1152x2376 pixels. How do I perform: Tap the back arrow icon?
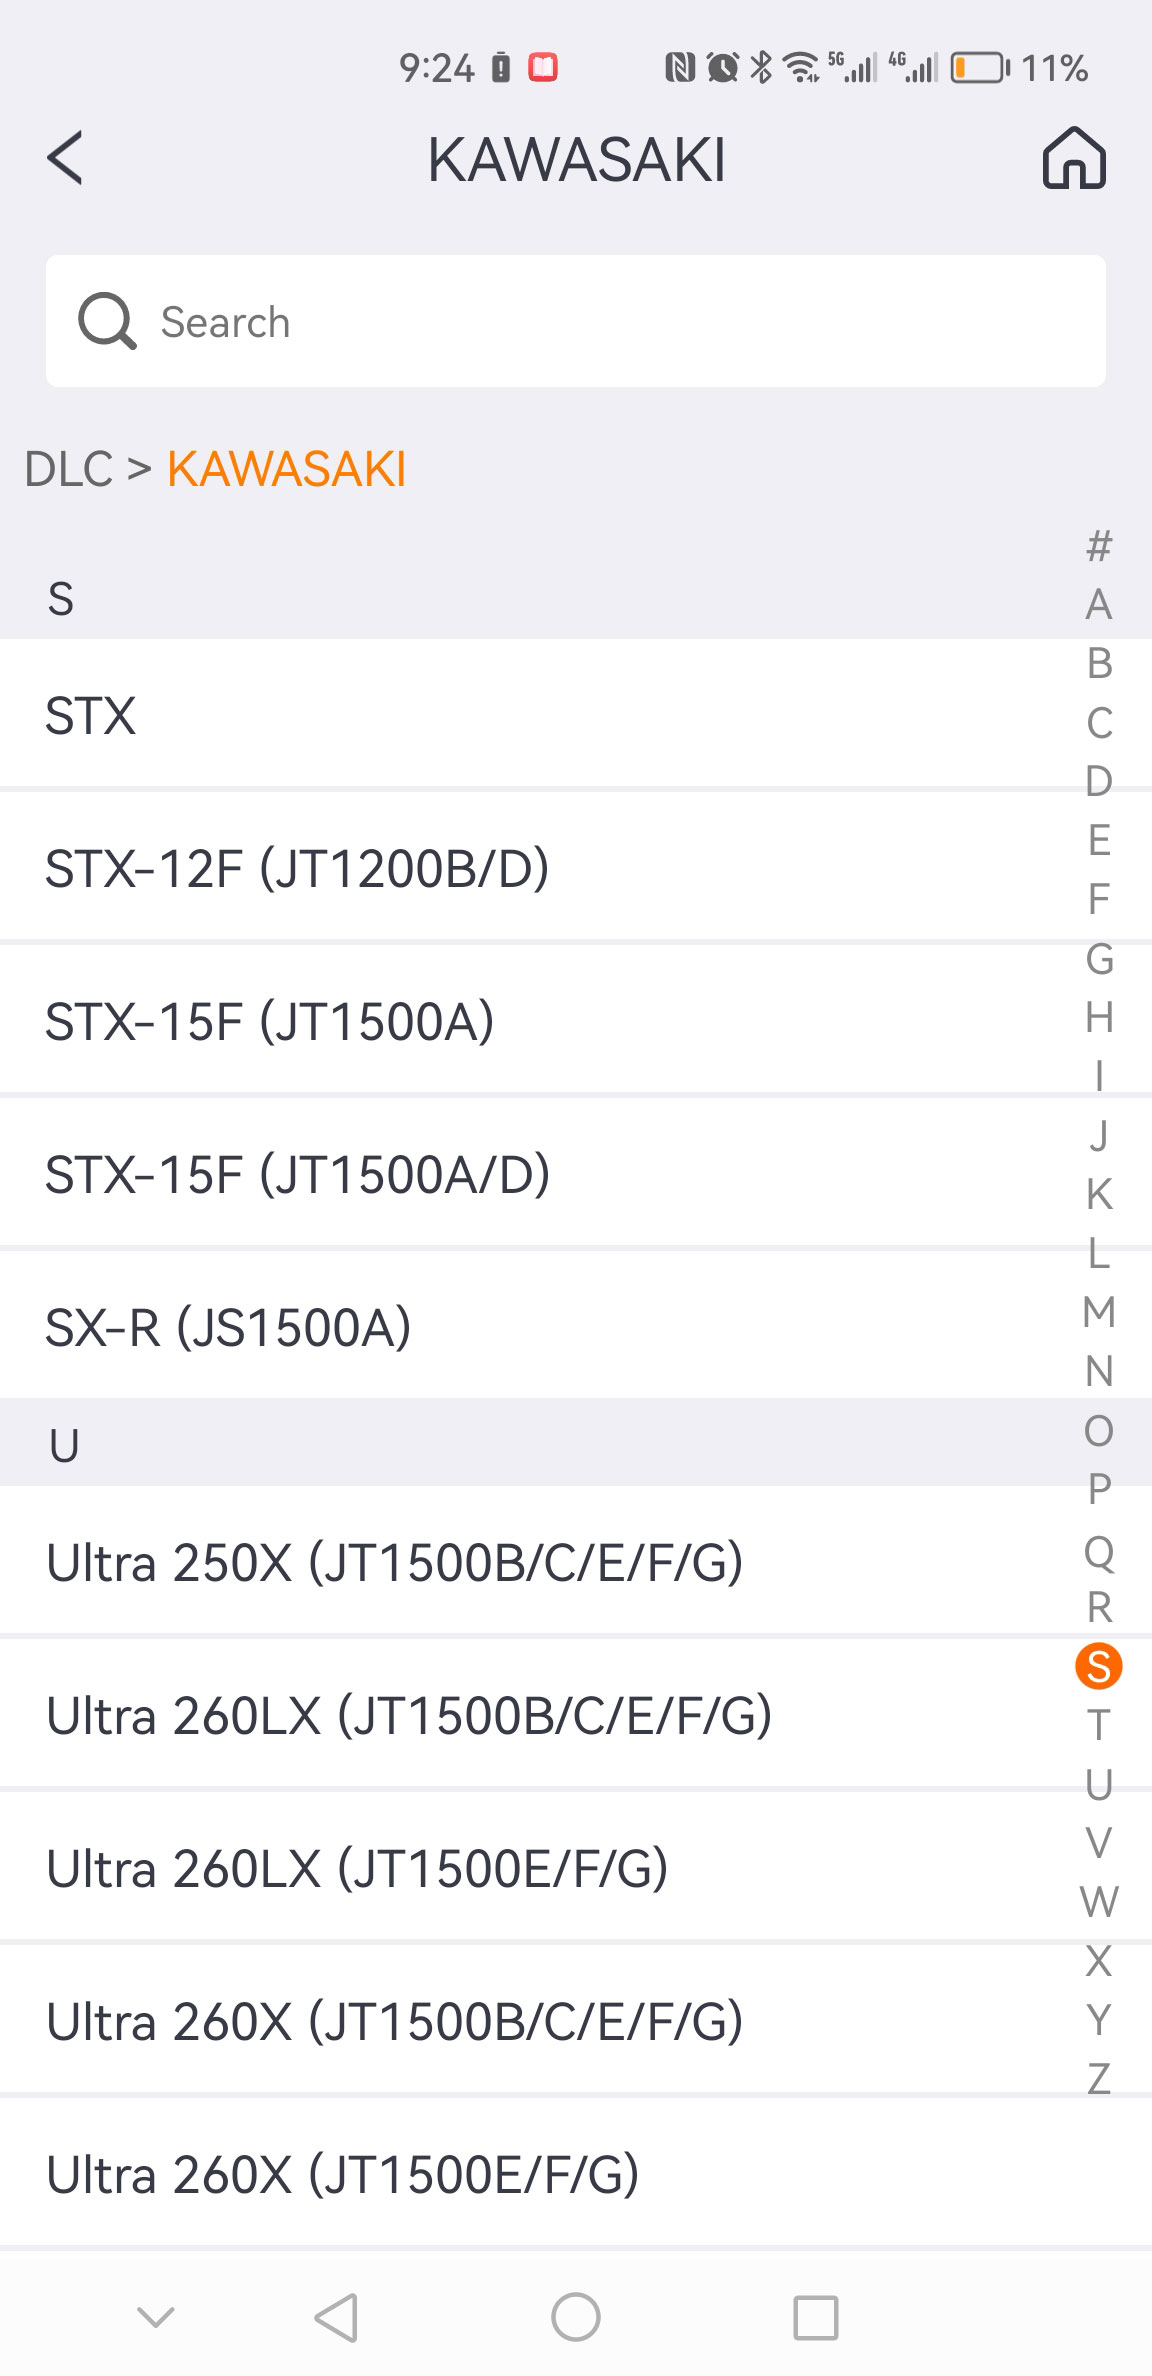point(65,159)
